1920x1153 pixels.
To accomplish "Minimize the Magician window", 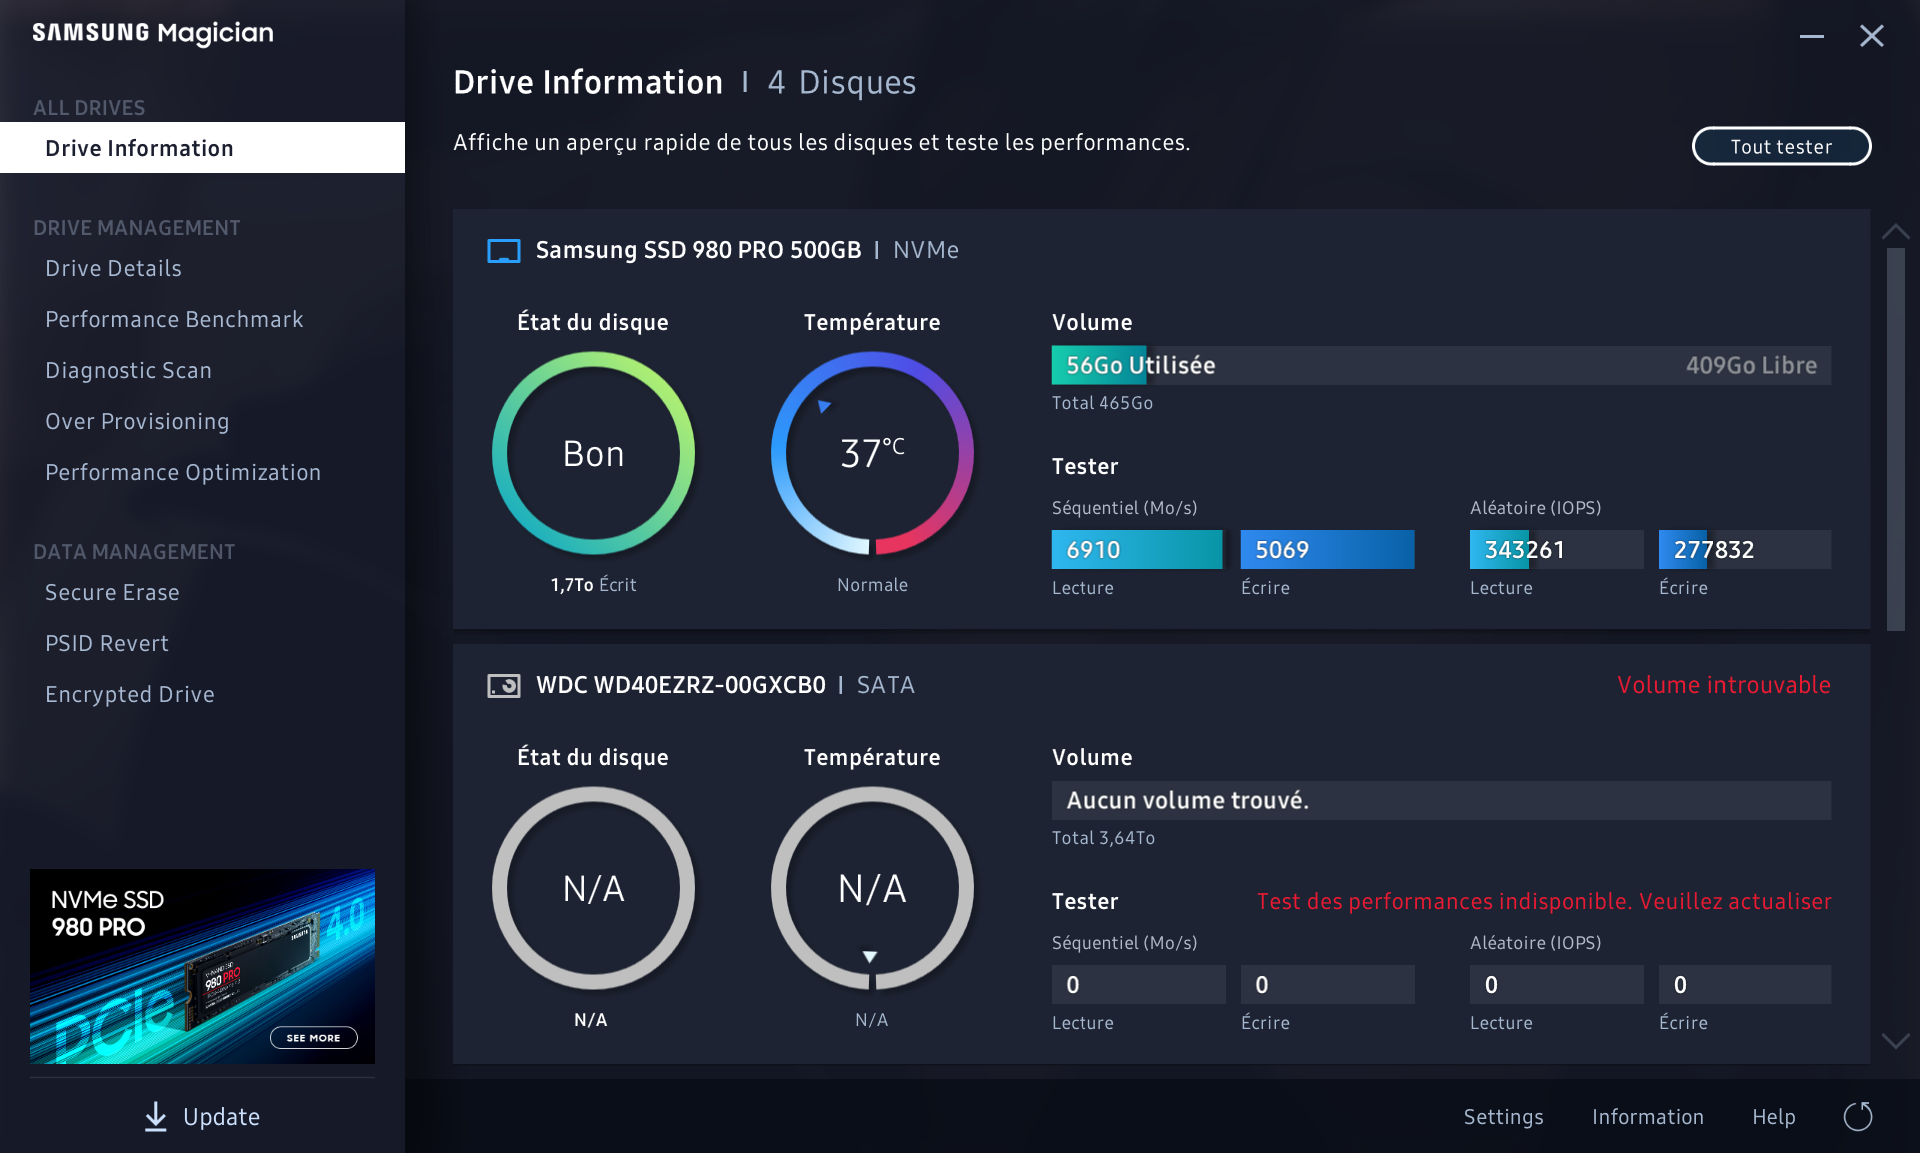I will click(x=1811, y=36).
